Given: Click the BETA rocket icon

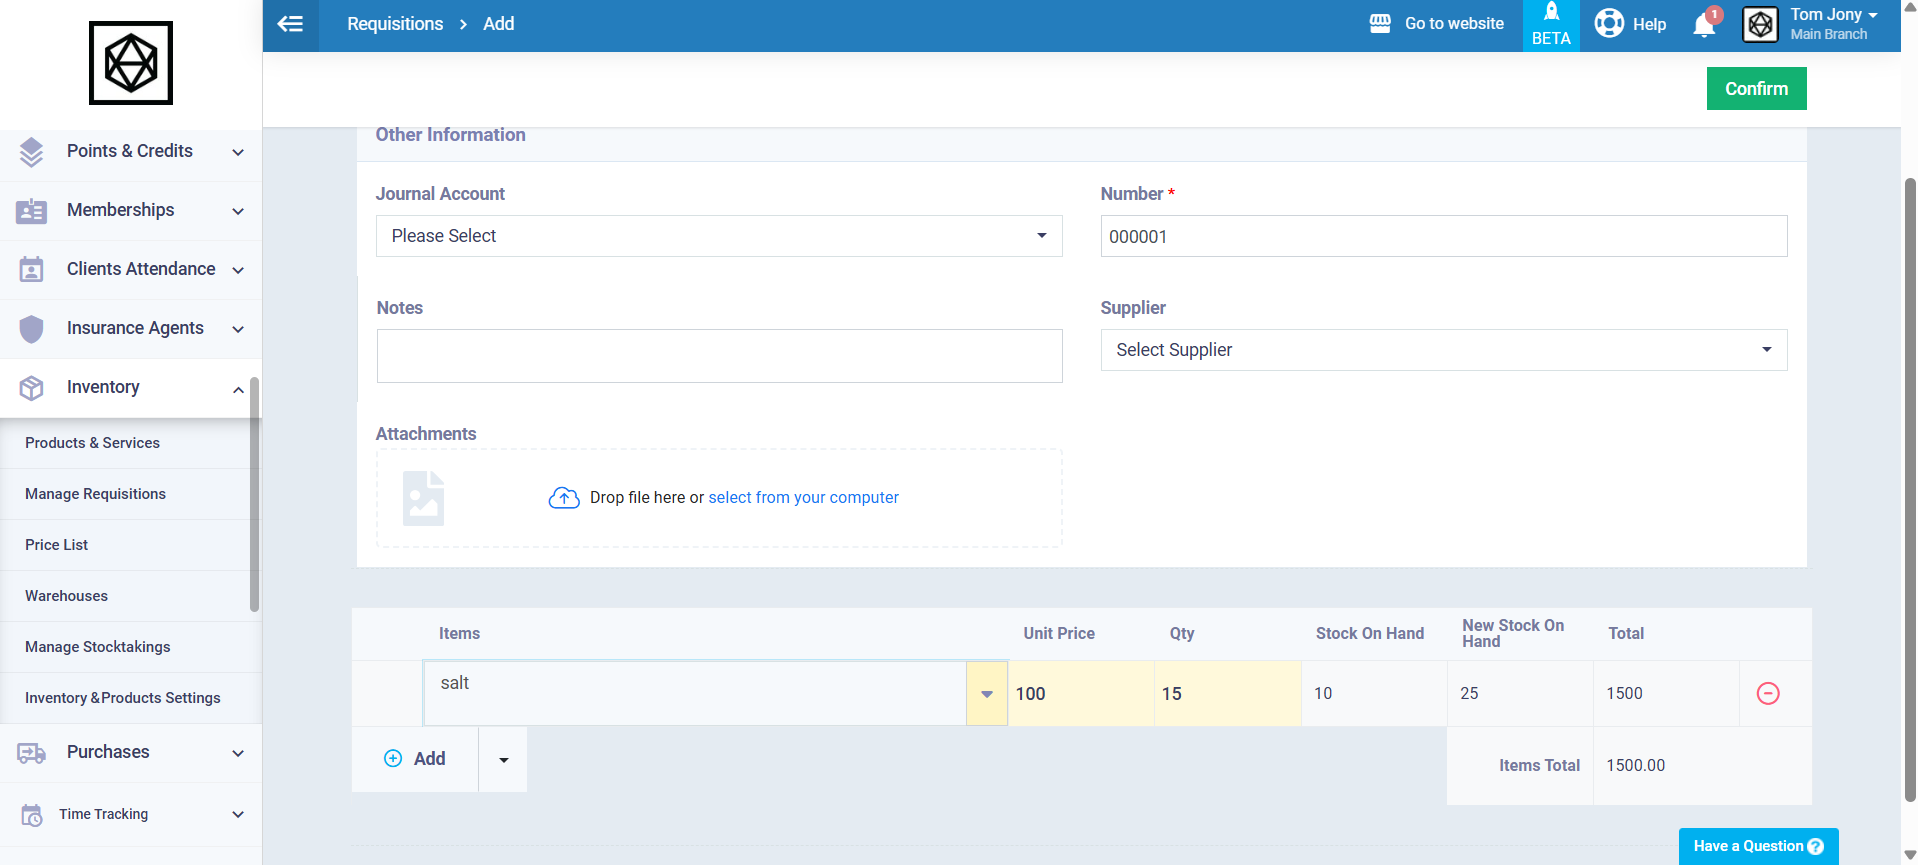Looking at the screenshot, I should tap(1551, 14).
